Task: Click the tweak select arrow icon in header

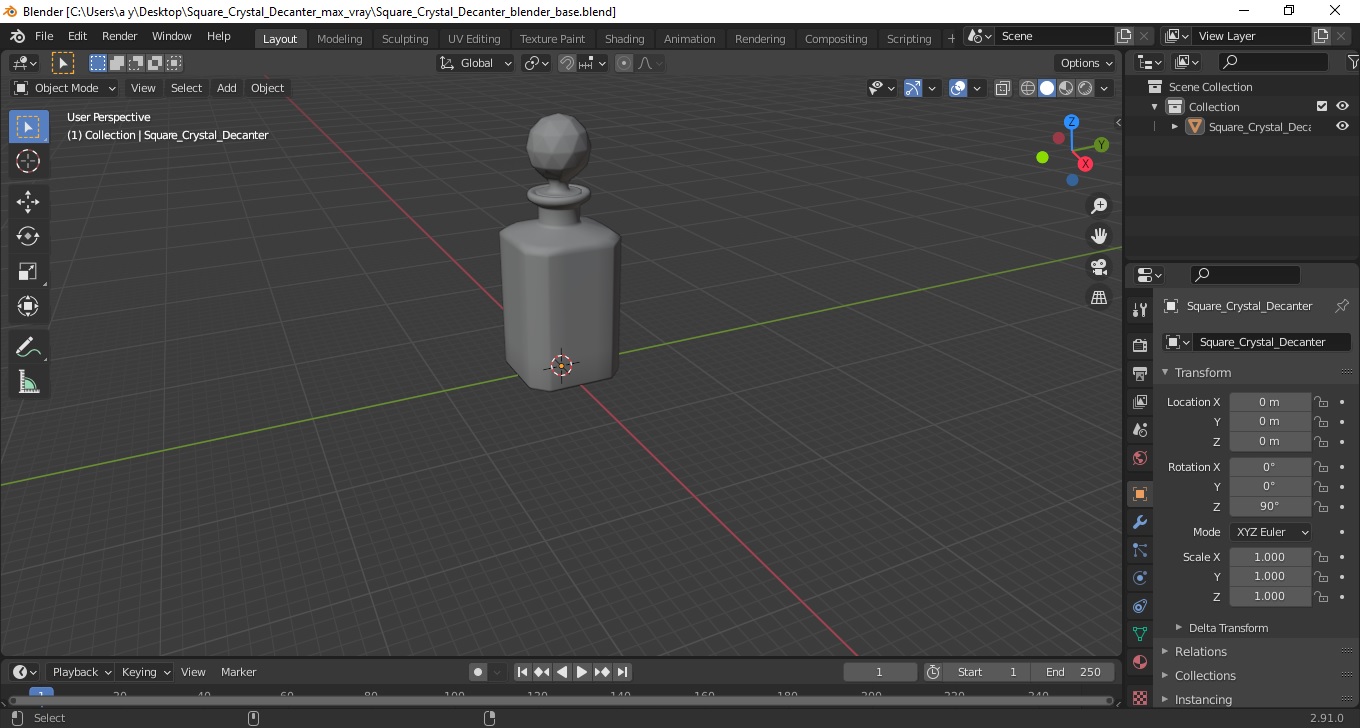Action: tap(62, 63)
